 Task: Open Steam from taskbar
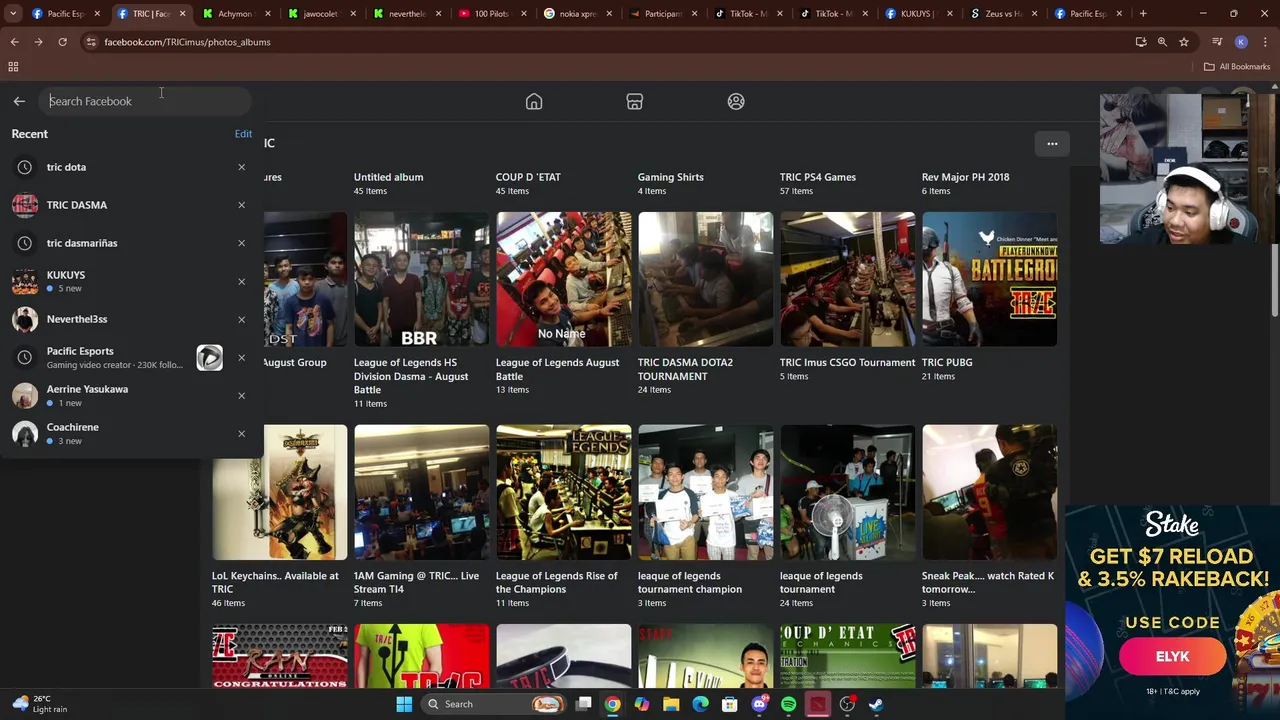click(x=876, y=704)
